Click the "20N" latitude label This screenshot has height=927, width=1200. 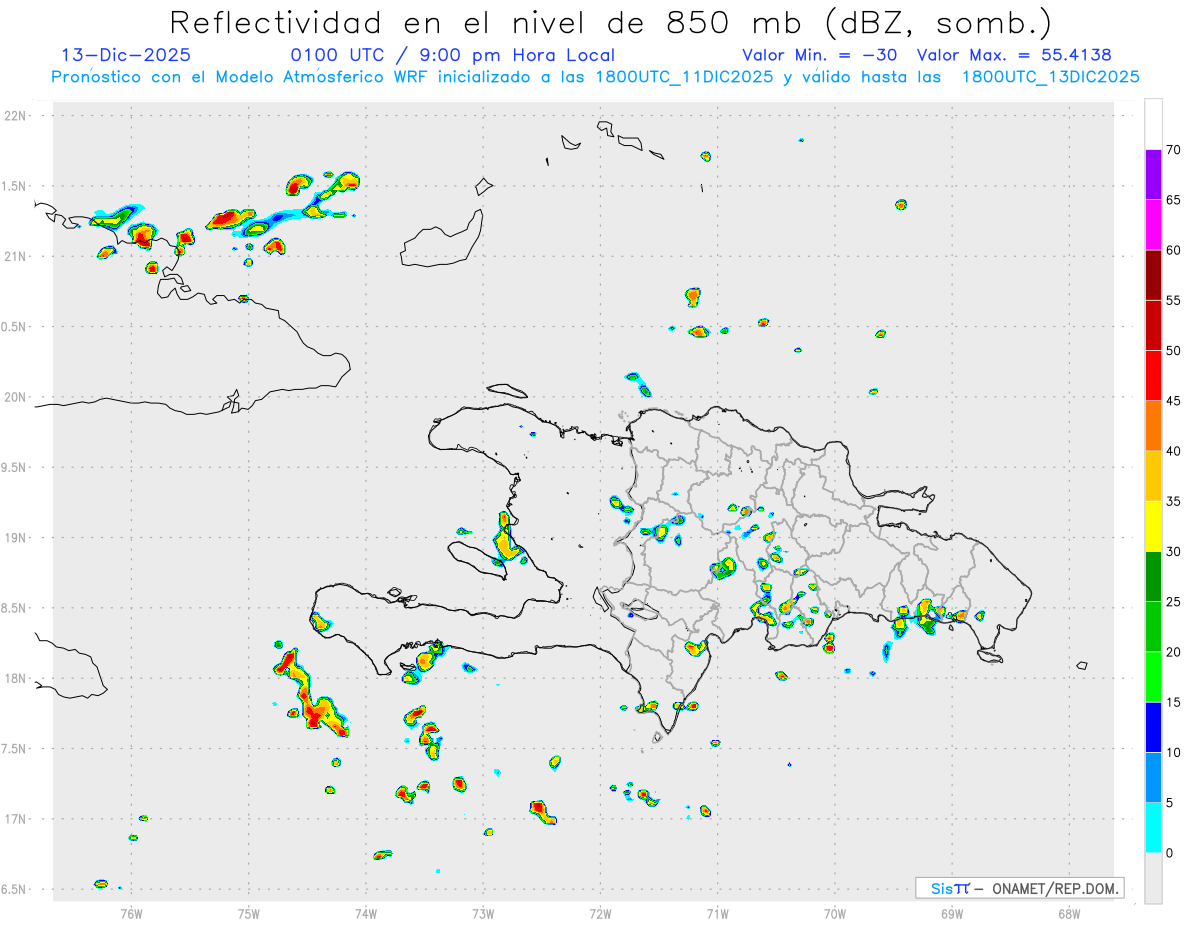coord(16,397)
